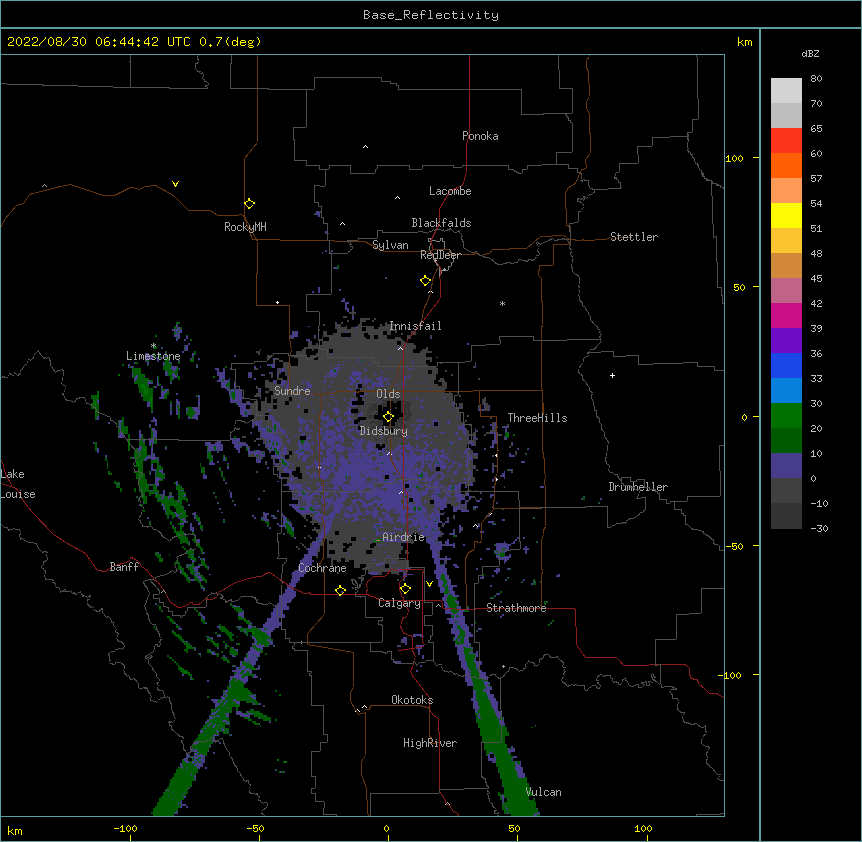Pick the magenta 39-42 dBZ legend swatch
Screen dimensions: 862x842
tap(786, 315)
